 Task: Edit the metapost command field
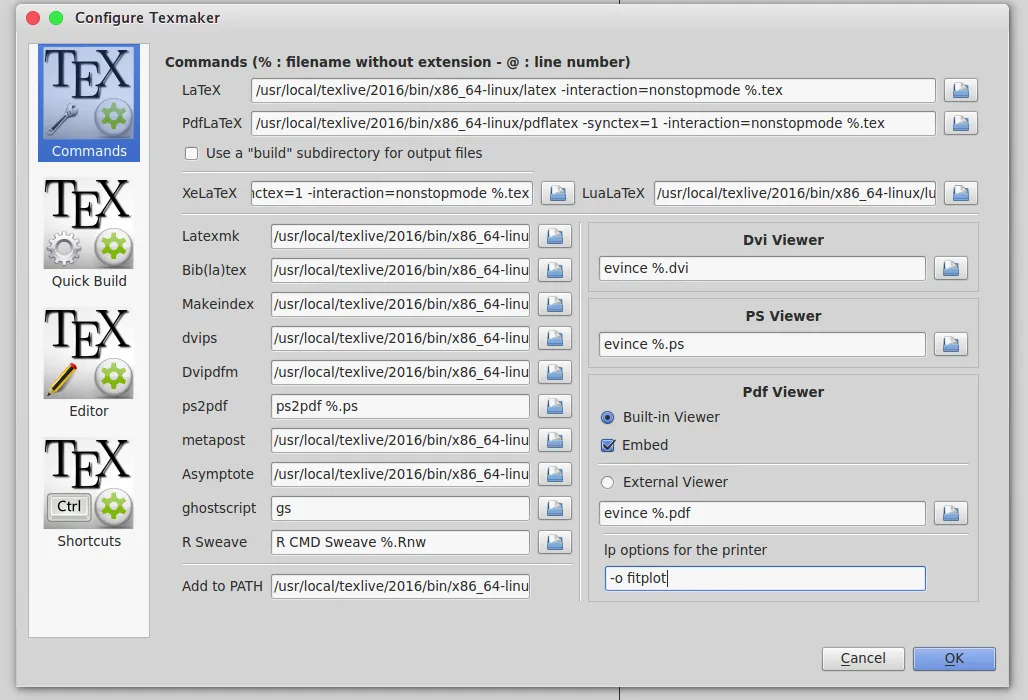[x=401, y=440]
